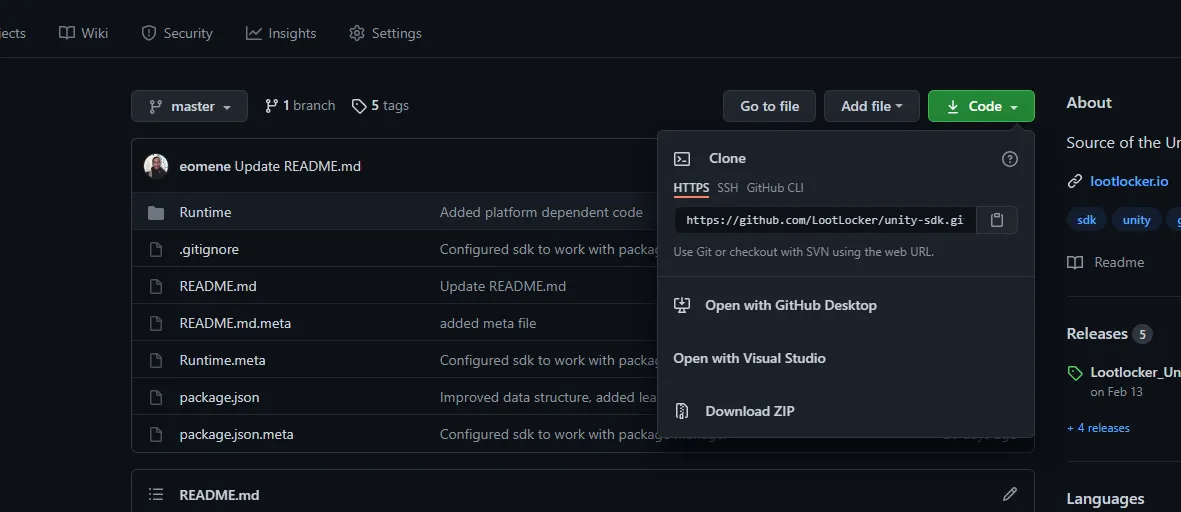Open the + 4 releases link
This screenshot has width=1181, height=512.
tap(1098, 428)
